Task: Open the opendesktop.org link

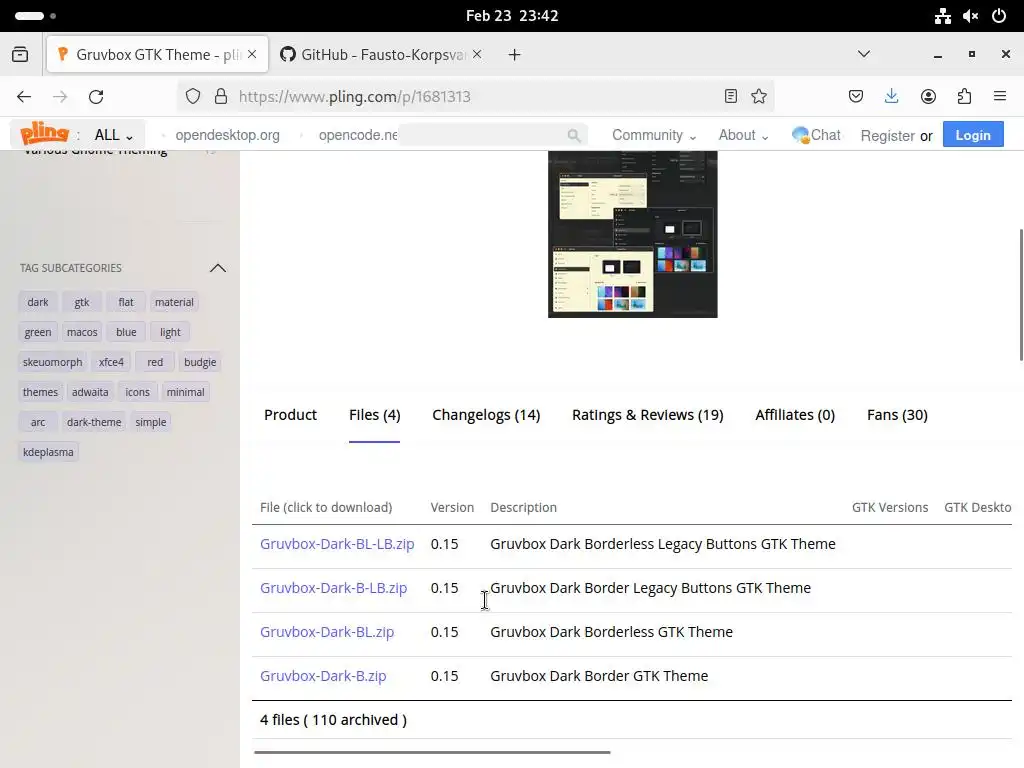Action: (227, 135)
